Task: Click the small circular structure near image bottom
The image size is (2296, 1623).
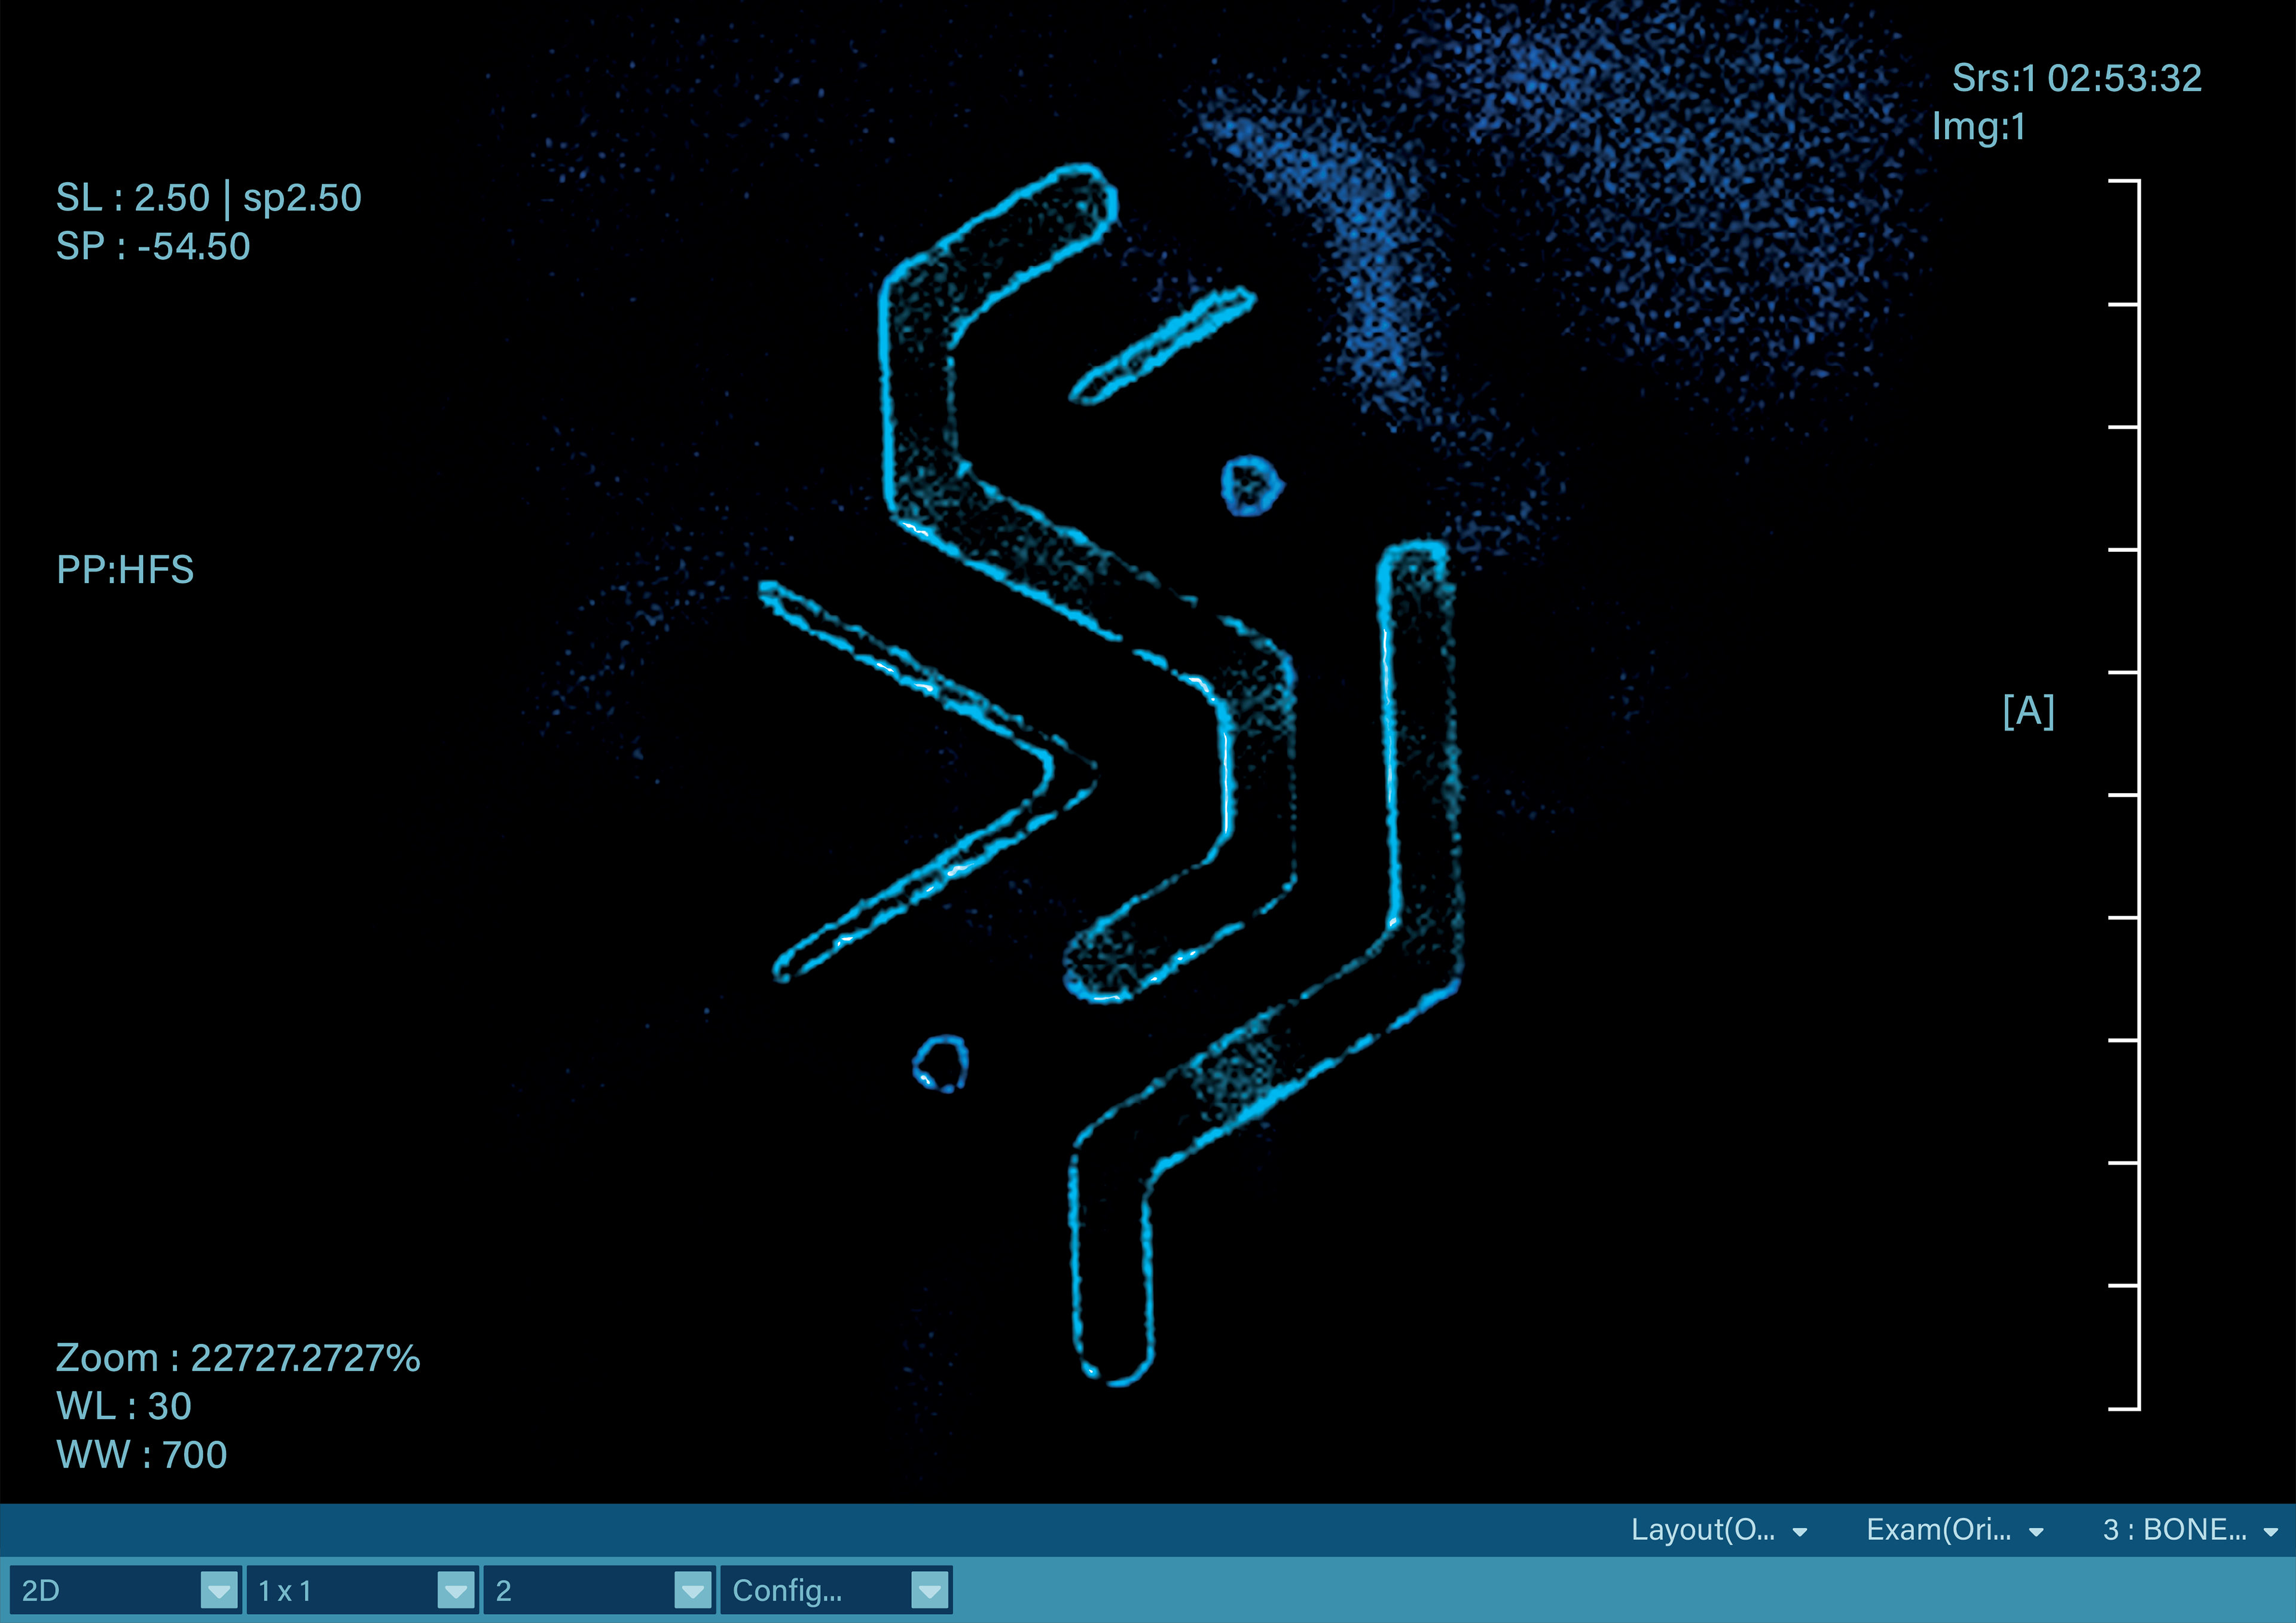Action: coord(940,1063)
